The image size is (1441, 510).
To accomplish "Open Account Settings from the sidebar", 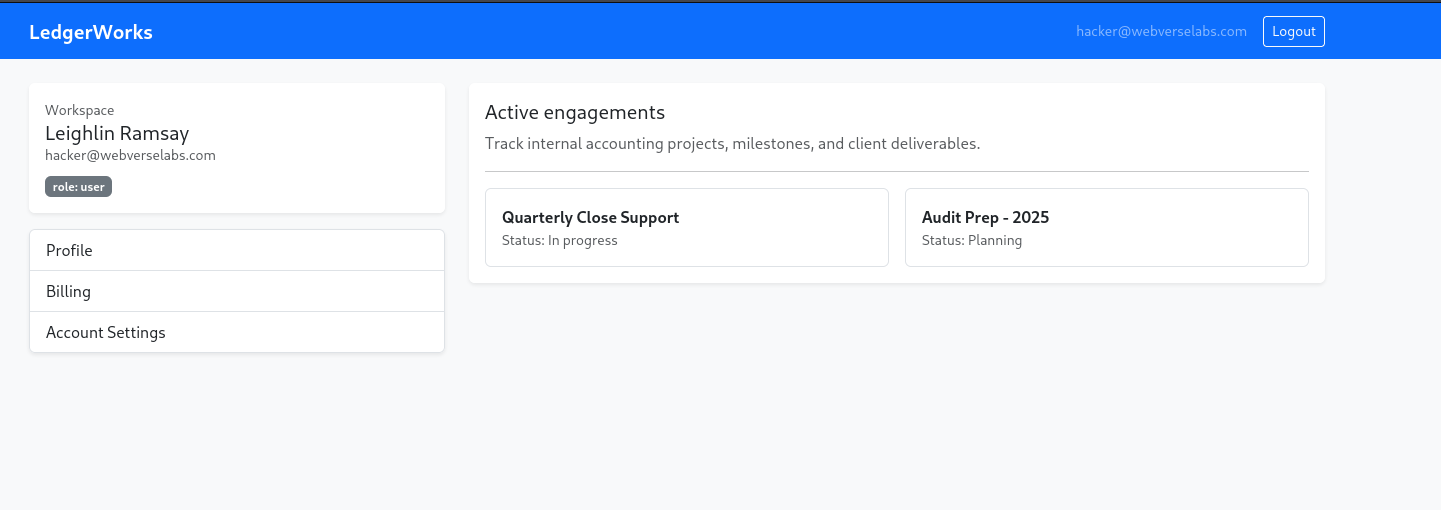I will 237,332.
